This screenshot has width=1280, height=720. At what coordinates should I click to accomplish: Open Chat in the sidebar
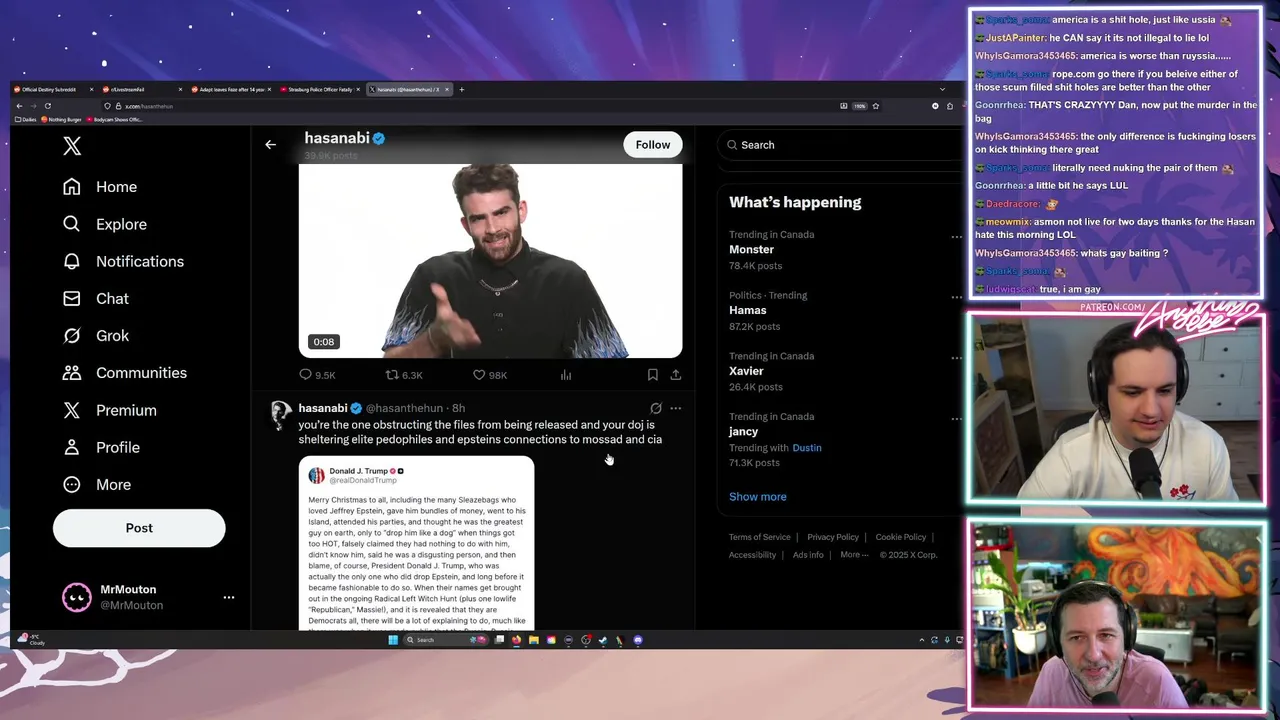(x=96, y=298)
